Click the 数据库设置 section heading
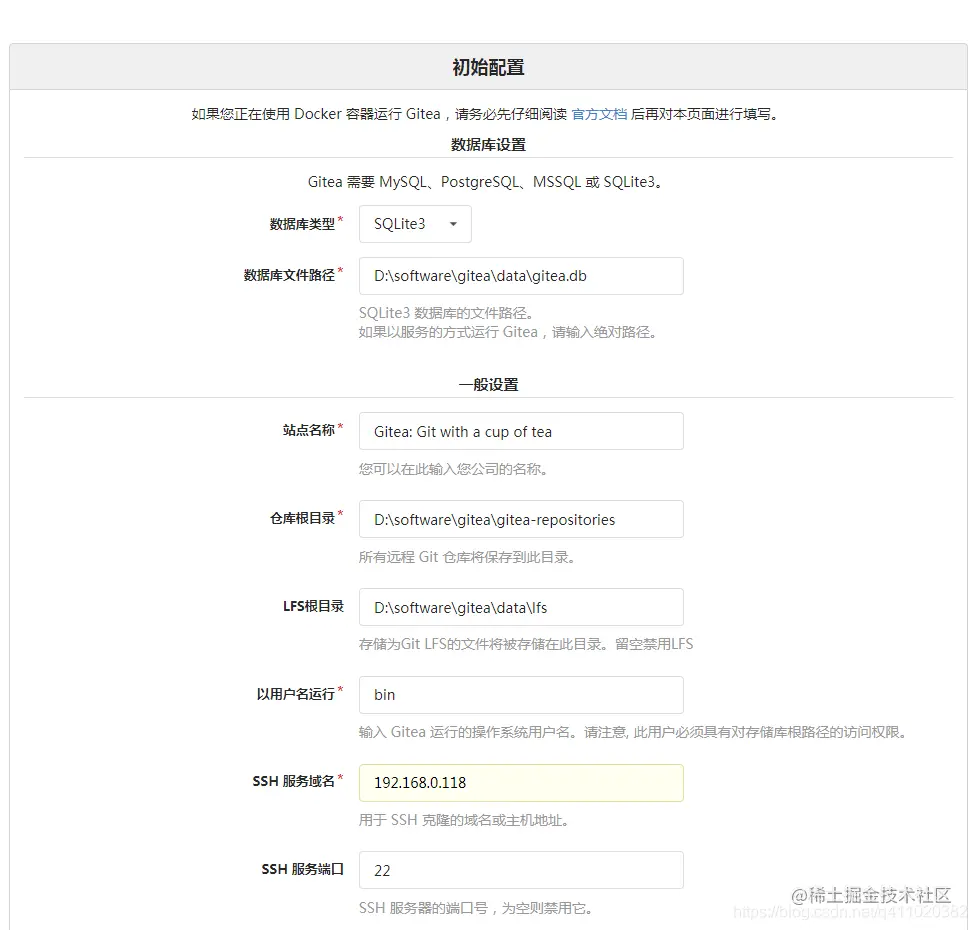This screenshot has width=977, height=930. (488, 145)
